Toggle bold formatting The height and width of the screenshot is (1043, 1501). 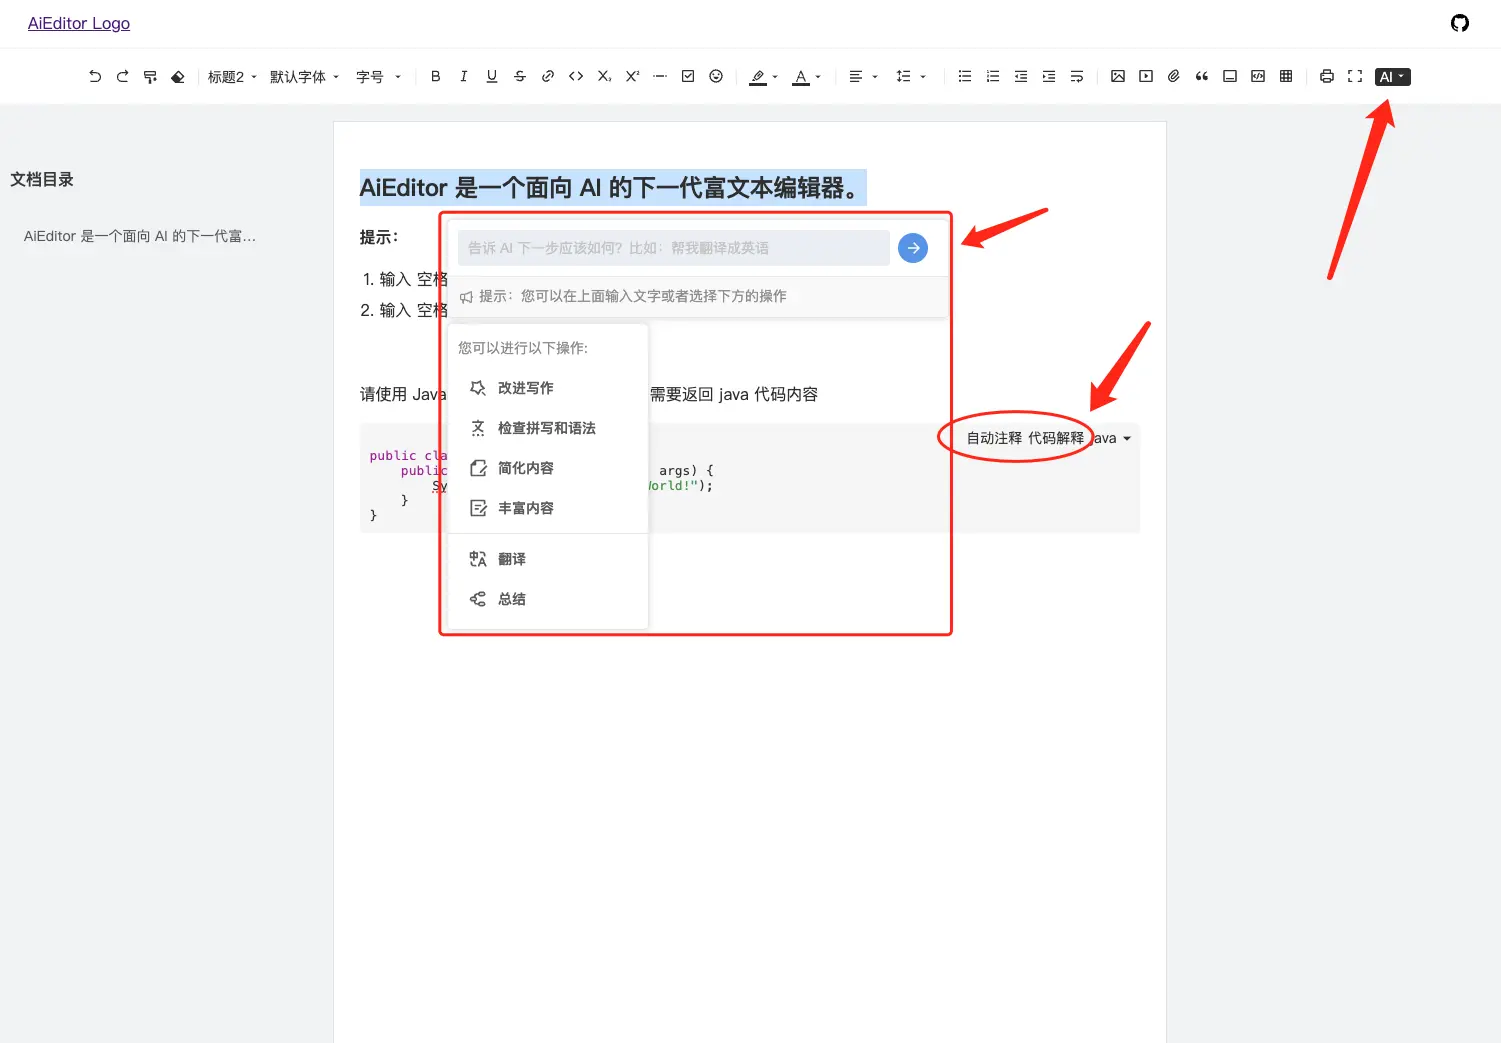coord(436,76)
